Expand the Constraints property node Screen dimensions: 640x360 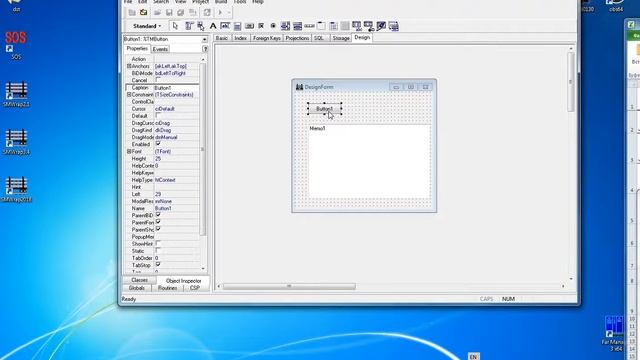pyautogui.click(x=129, y=95)
